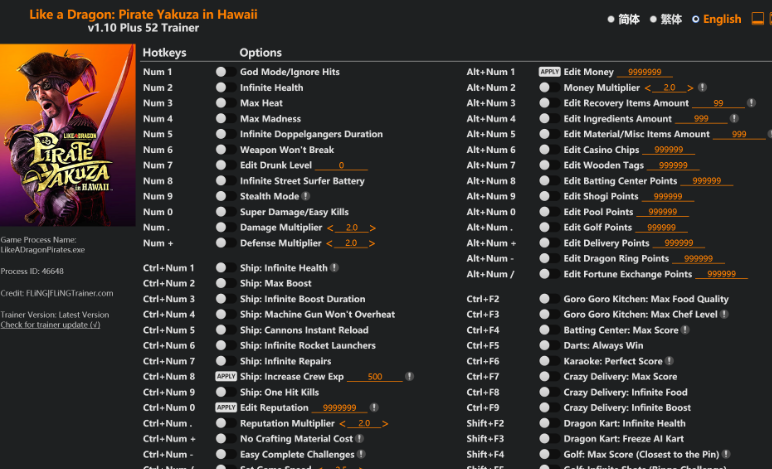Increase Reputation Multiplier value
This screenshot has height=469, width=772.
coord(385,423)
